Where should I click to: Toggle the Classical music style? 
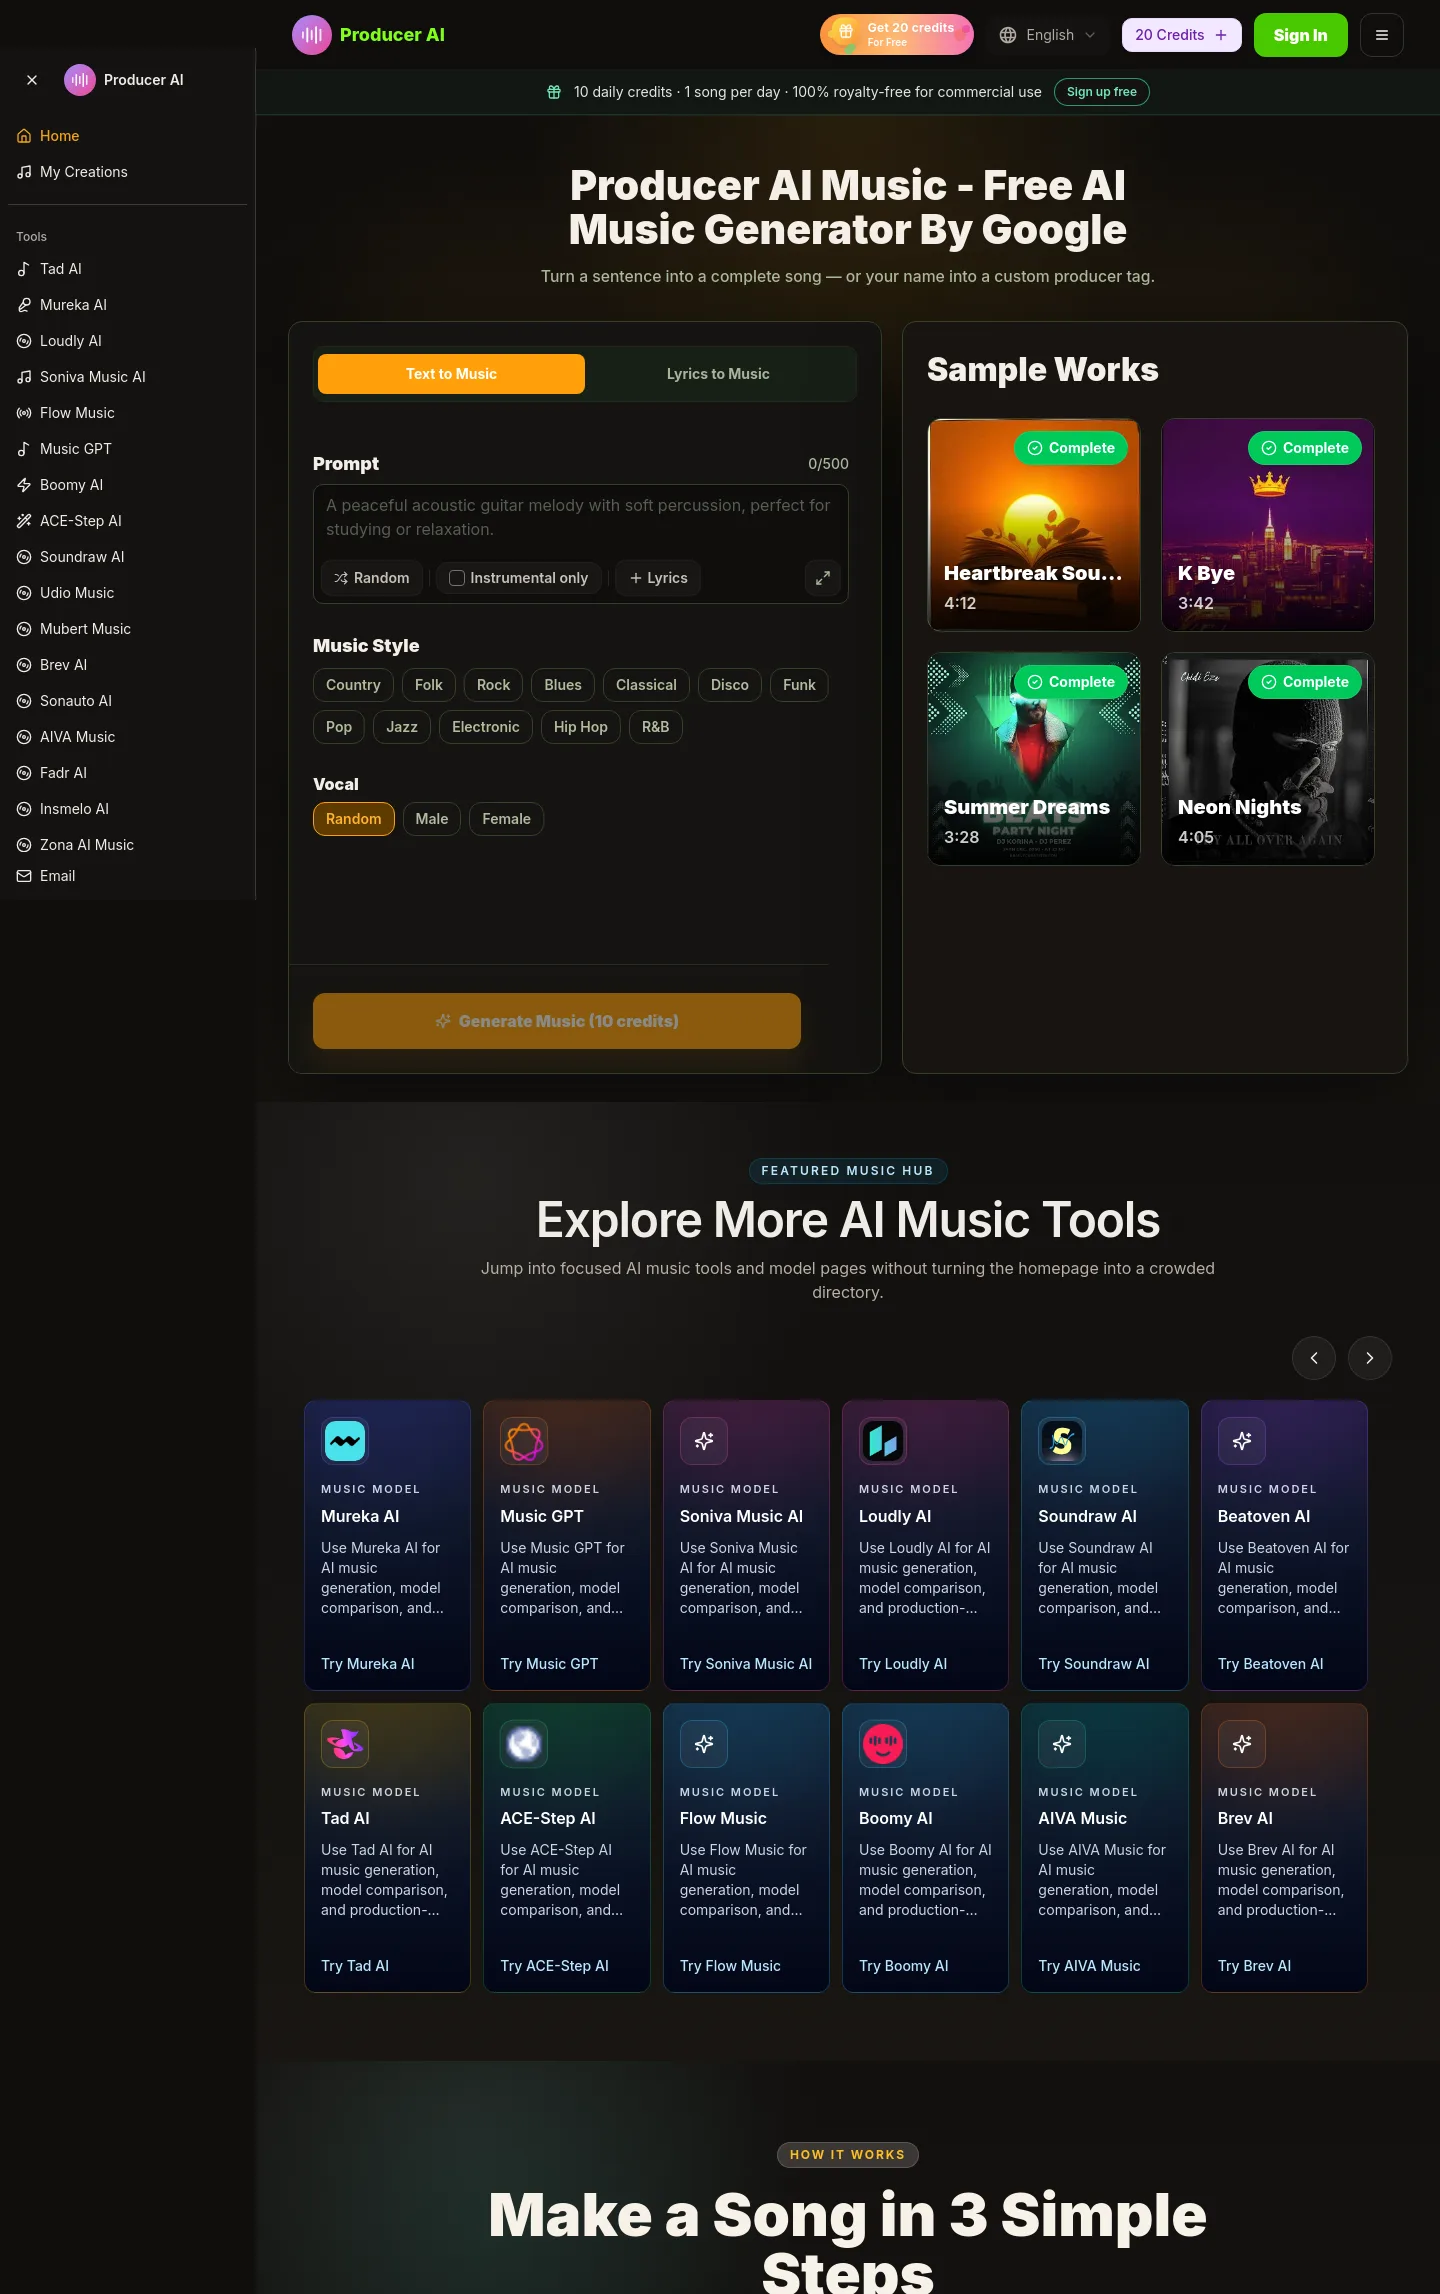(x=646, y=685)
